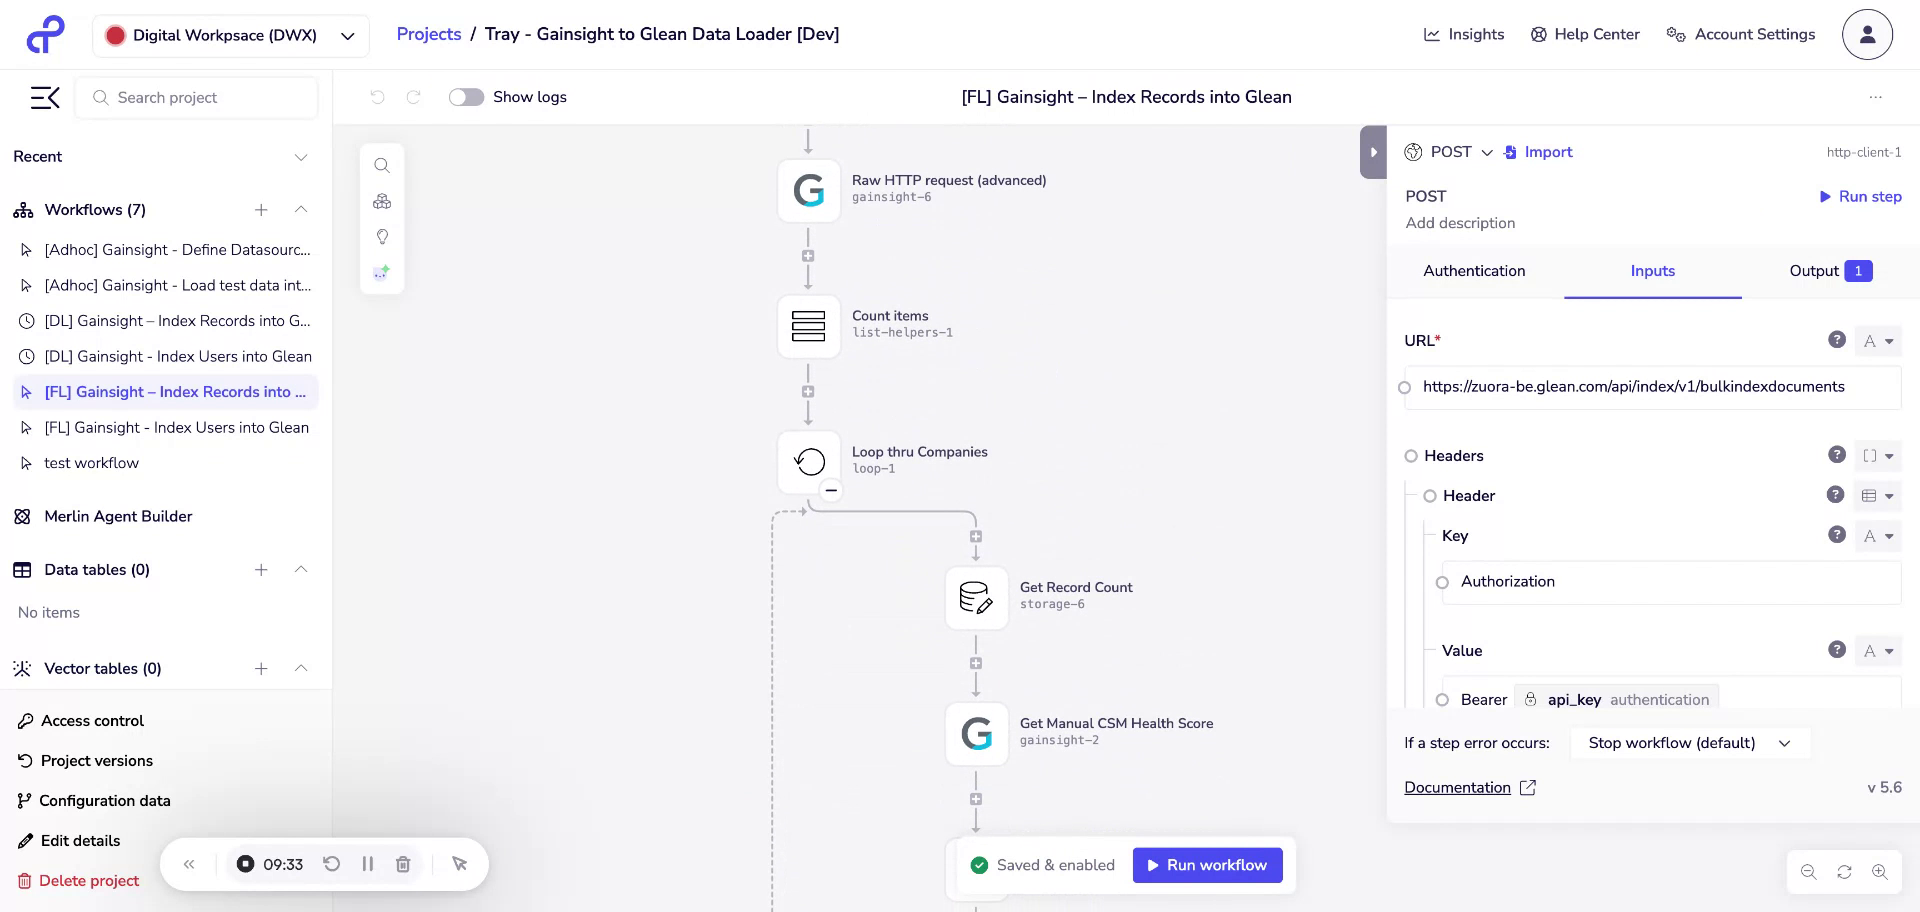Click the lightbulb suggestions icon on canvas toolbar

382,236
